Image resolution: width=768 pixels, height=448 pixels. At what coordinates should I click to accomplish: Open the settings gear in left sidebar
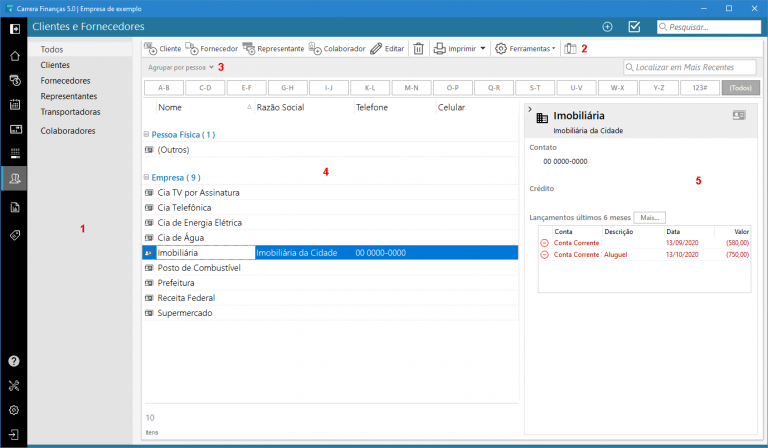point(14,410)
